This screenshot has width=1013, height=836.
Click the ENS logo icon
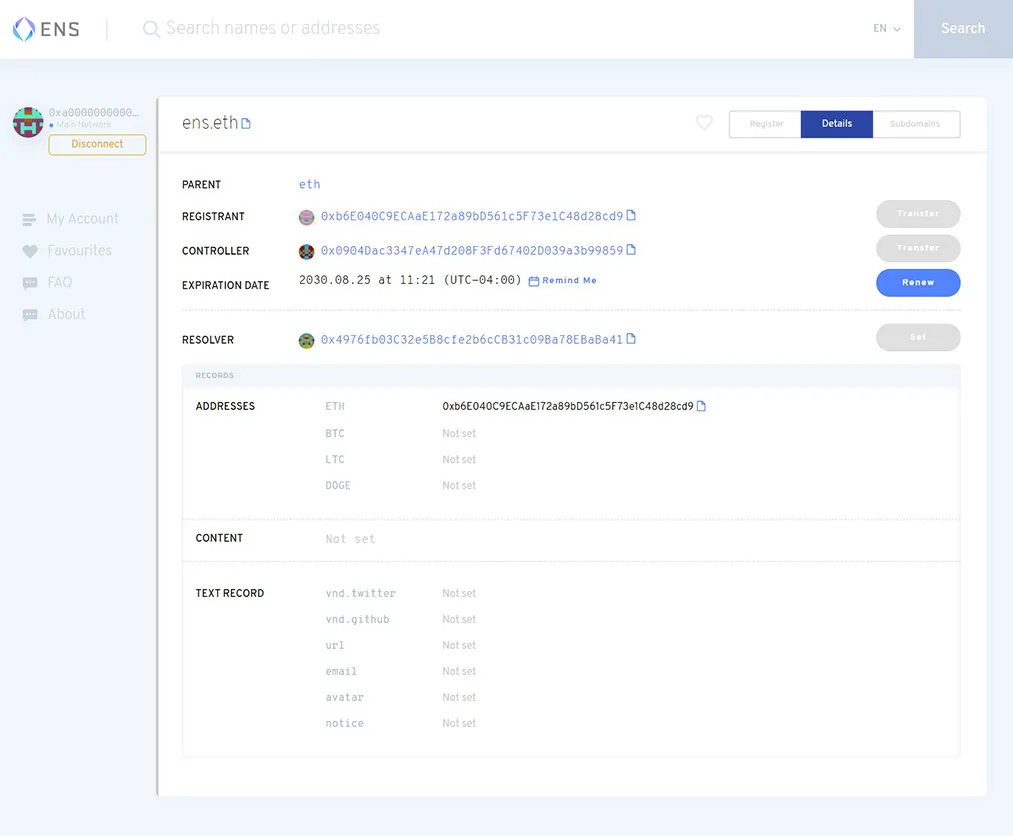[24, 29]
